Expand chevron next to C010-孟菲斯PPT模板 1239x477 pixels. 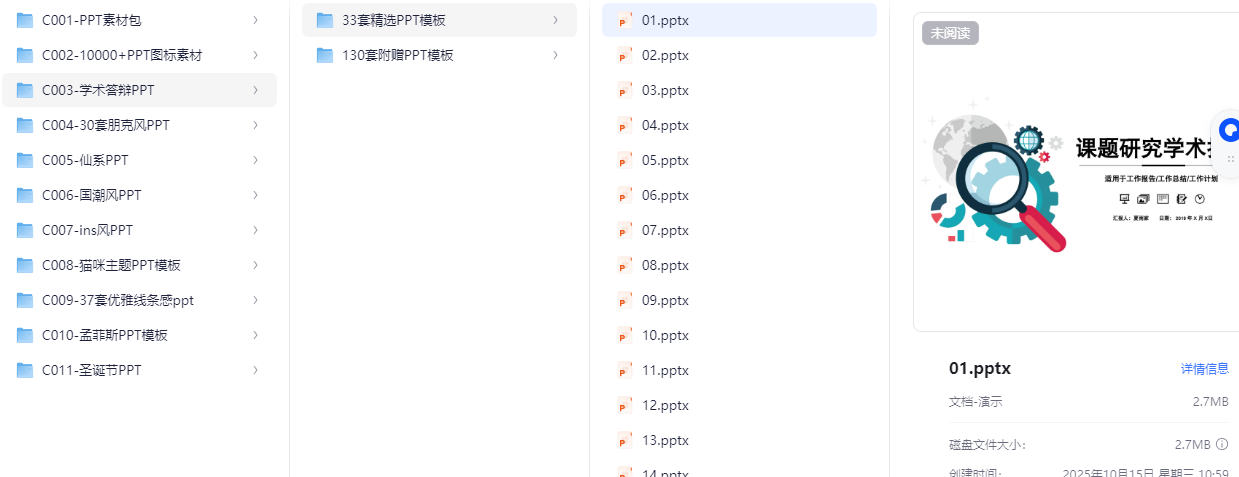pos(256,335)
